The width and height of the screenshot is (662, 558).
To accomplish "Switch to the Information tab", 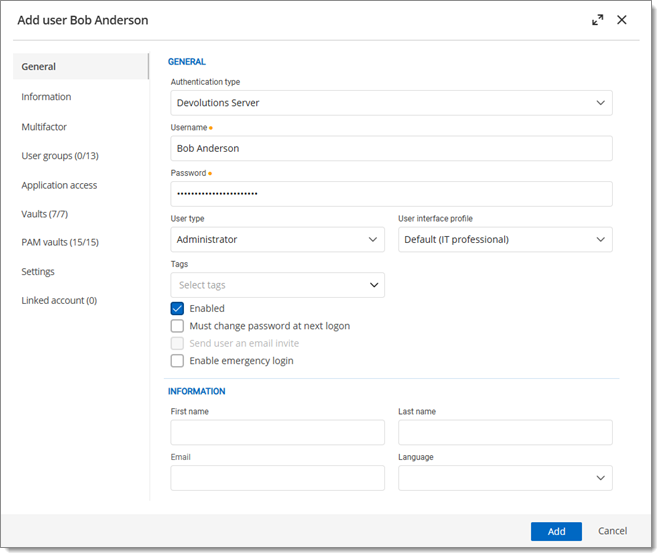I will pos(46,97).
